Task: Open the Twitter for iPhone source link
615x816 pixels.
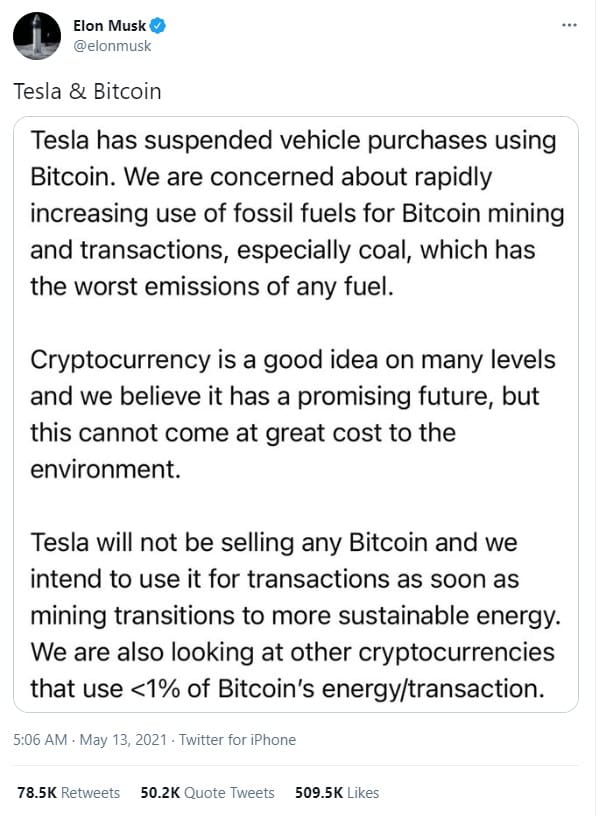Action: tap(237, 740)
